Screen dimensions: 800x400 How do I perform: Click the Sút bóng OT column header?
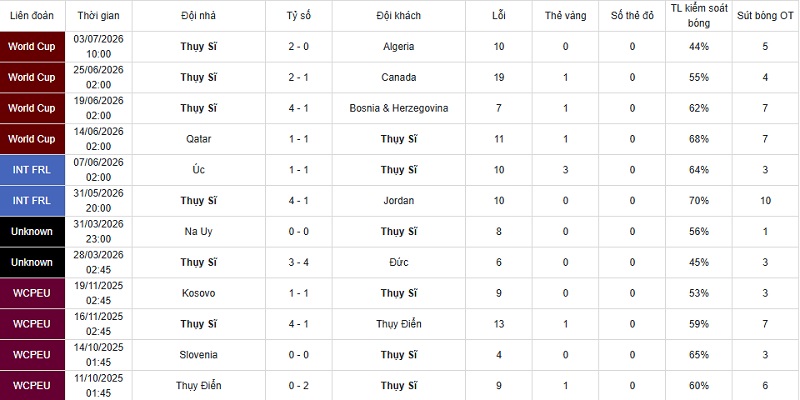coord(765,16)
